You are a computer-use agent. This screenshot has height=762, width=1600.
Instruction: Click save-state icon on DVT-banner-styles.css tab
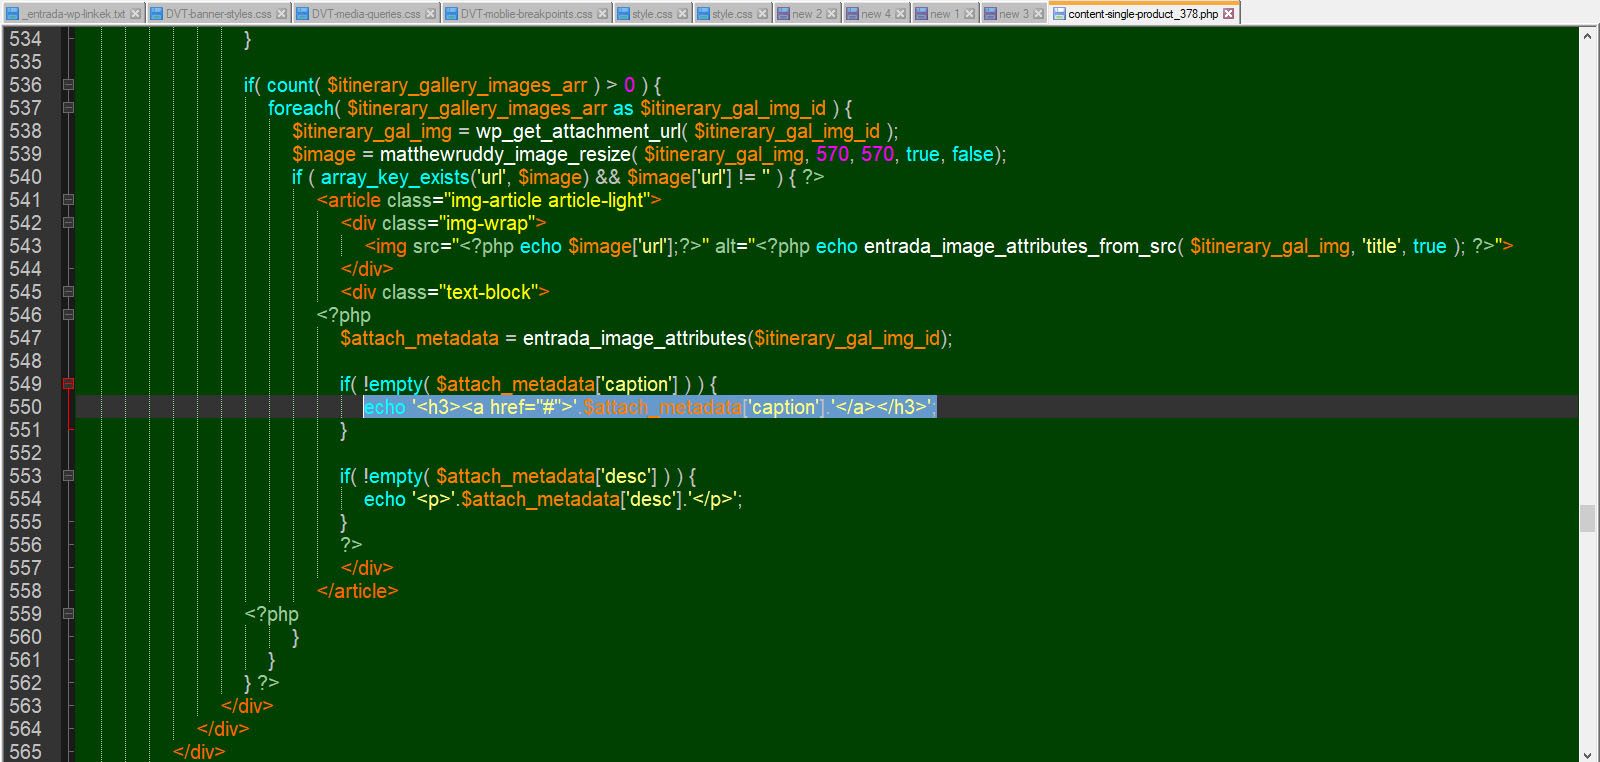point(156,14)
